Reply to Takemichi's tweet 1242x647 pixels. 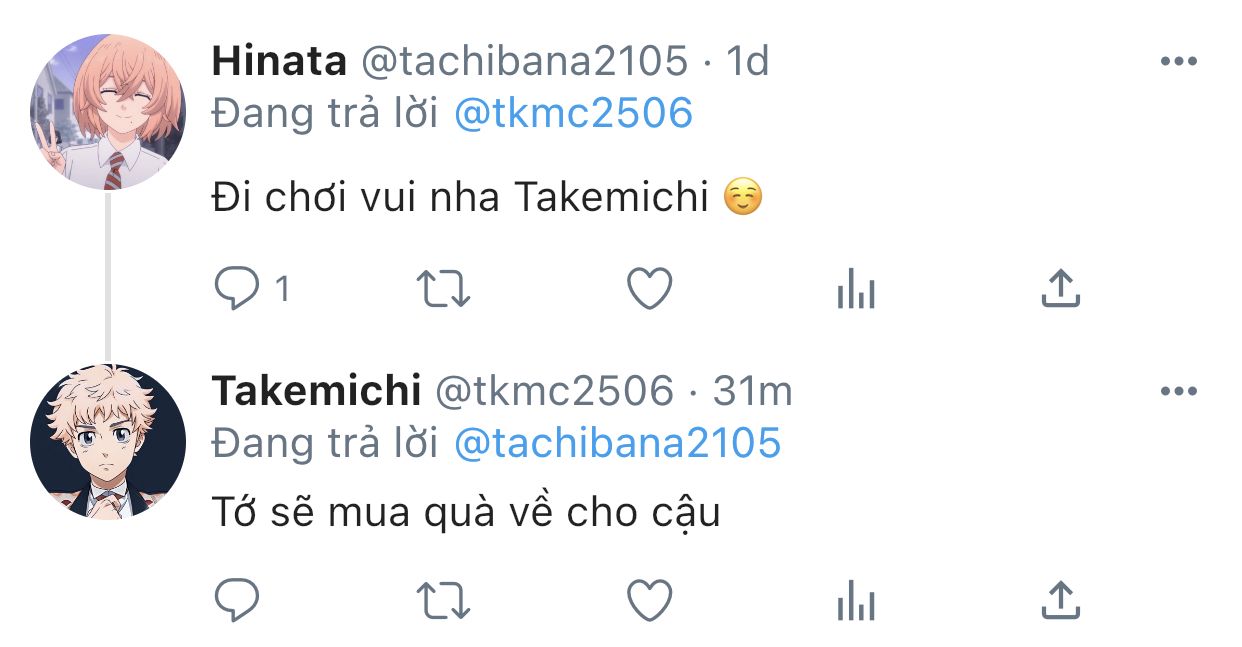[x=238, y=600]
